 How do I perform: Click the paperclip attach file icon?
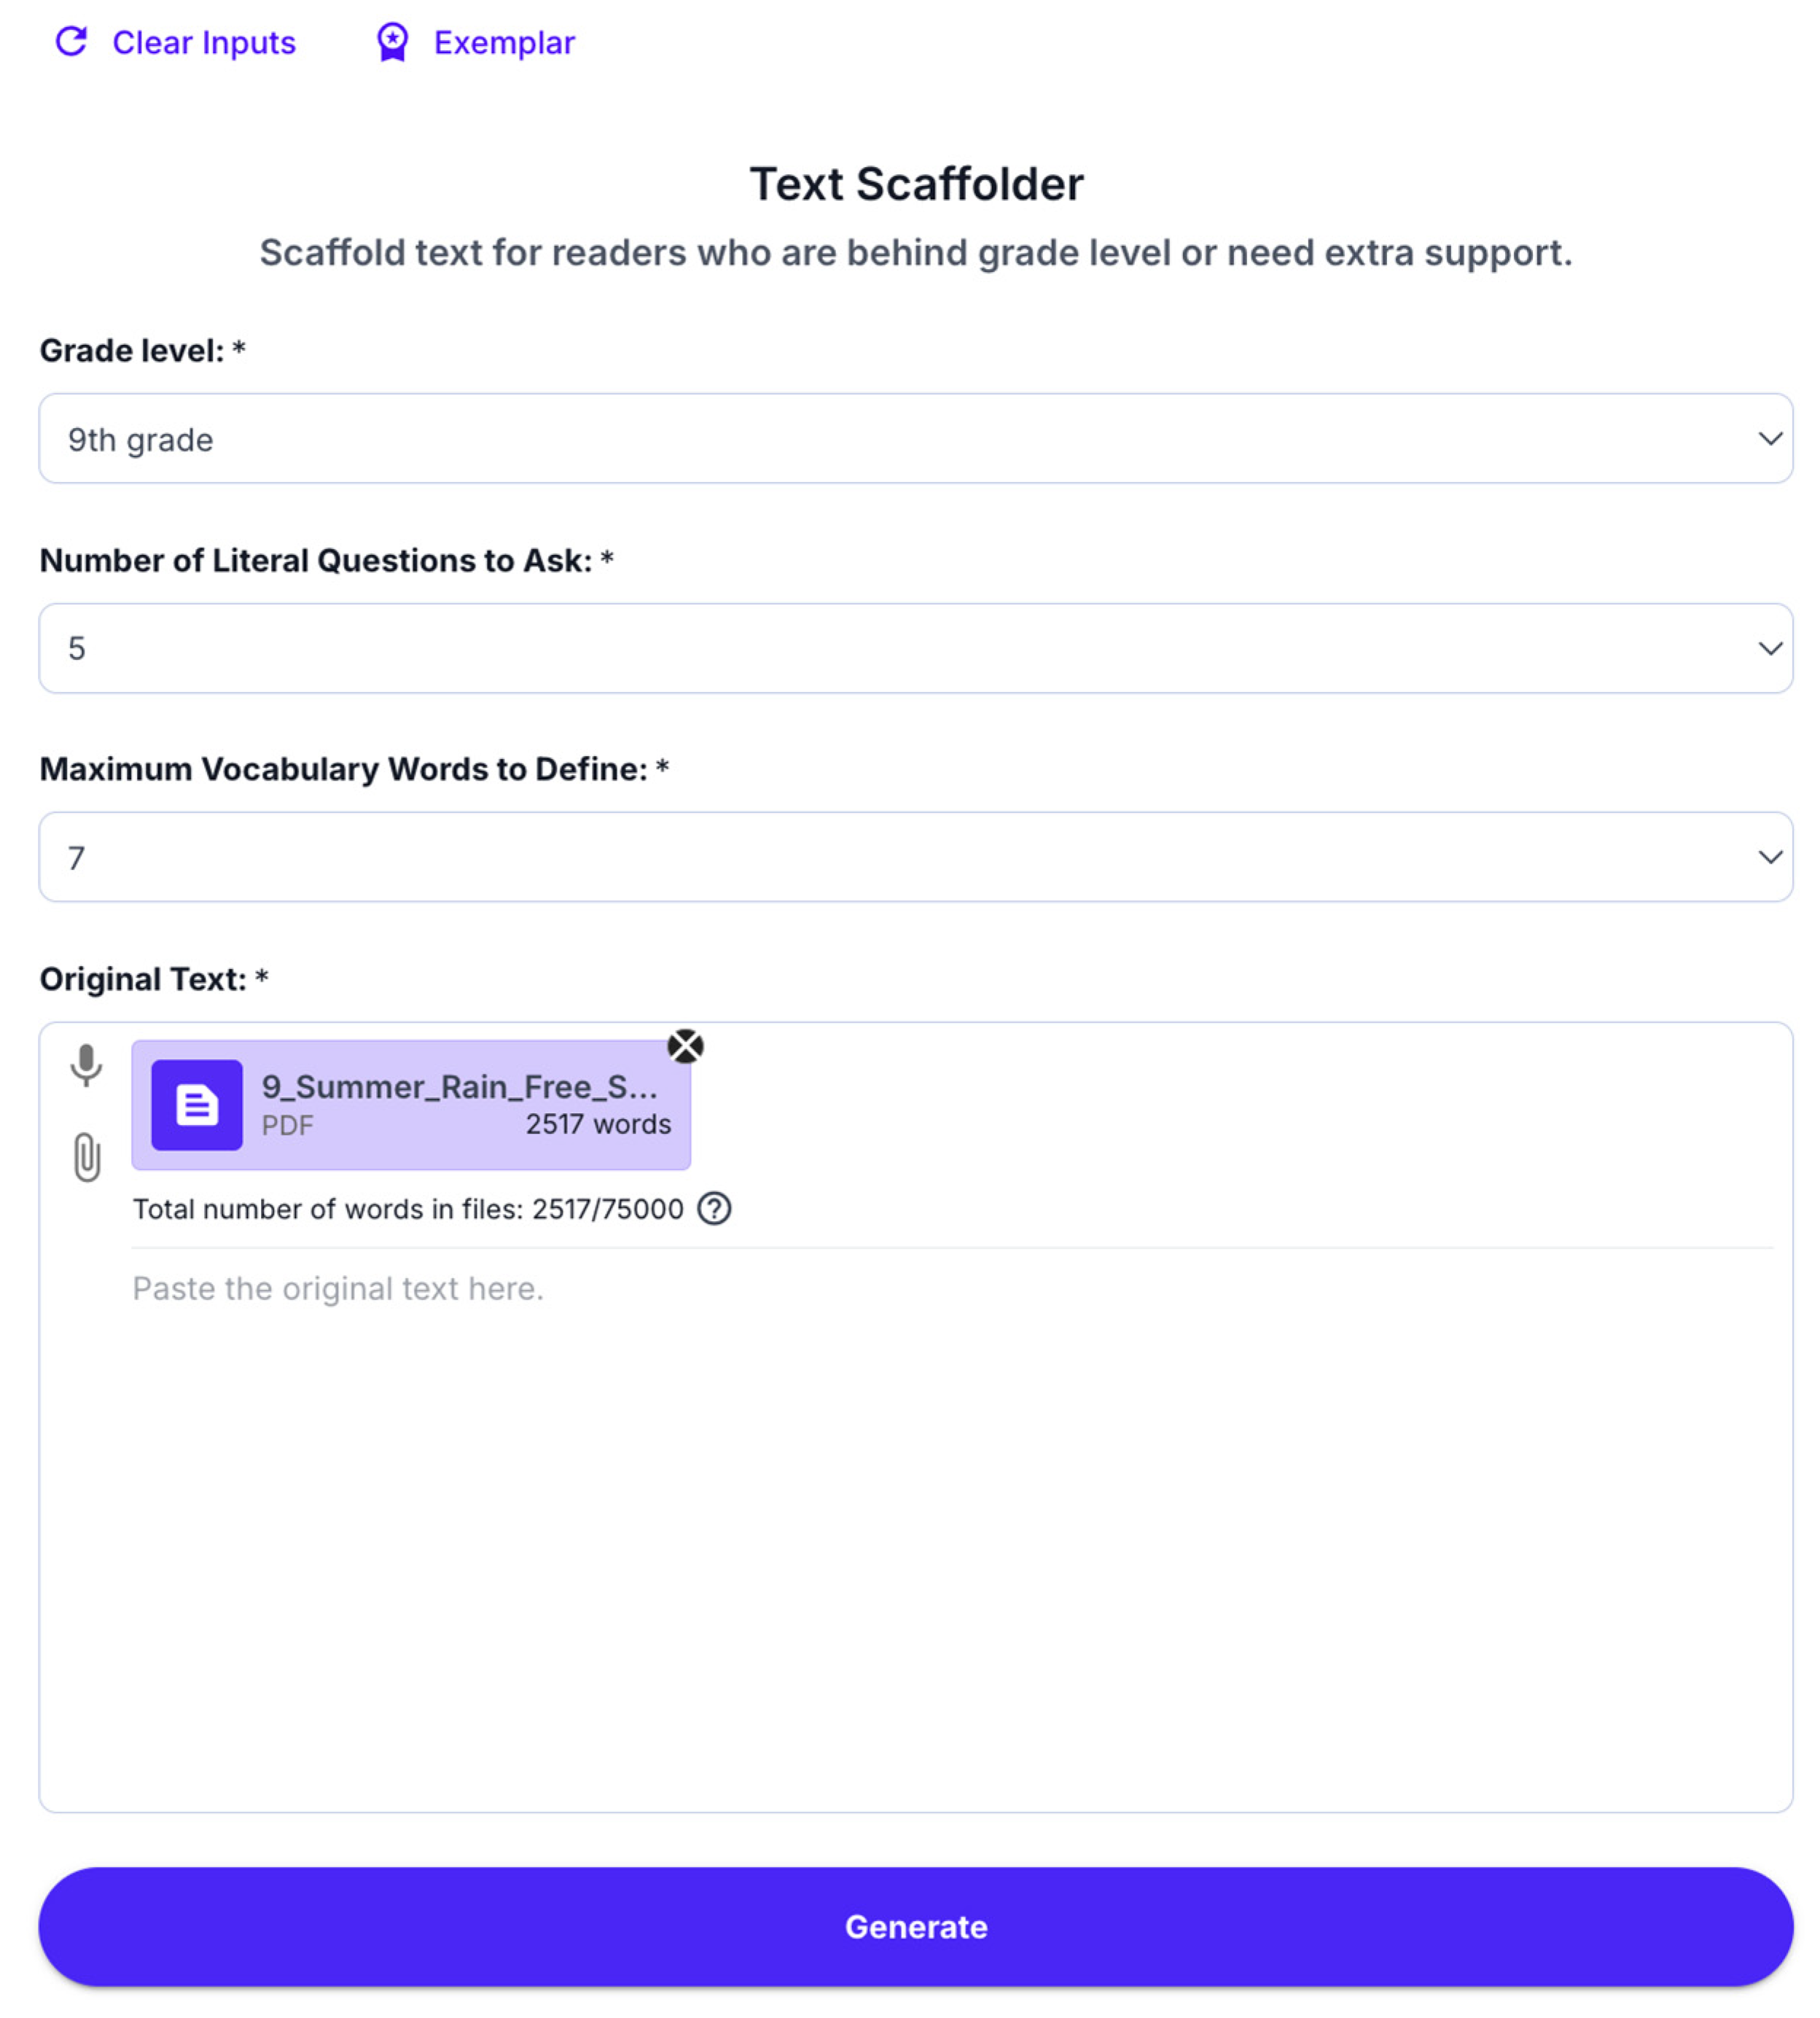[87, 1157]
